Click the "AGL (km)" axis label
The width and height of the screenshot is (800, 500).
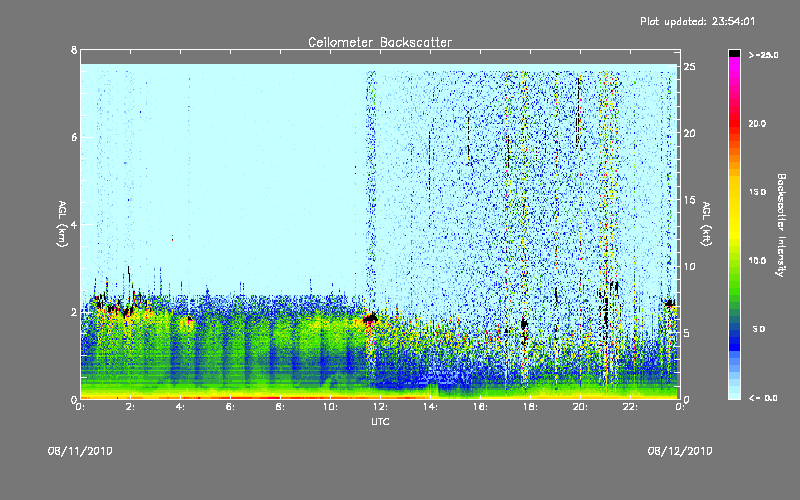[62, 224]
